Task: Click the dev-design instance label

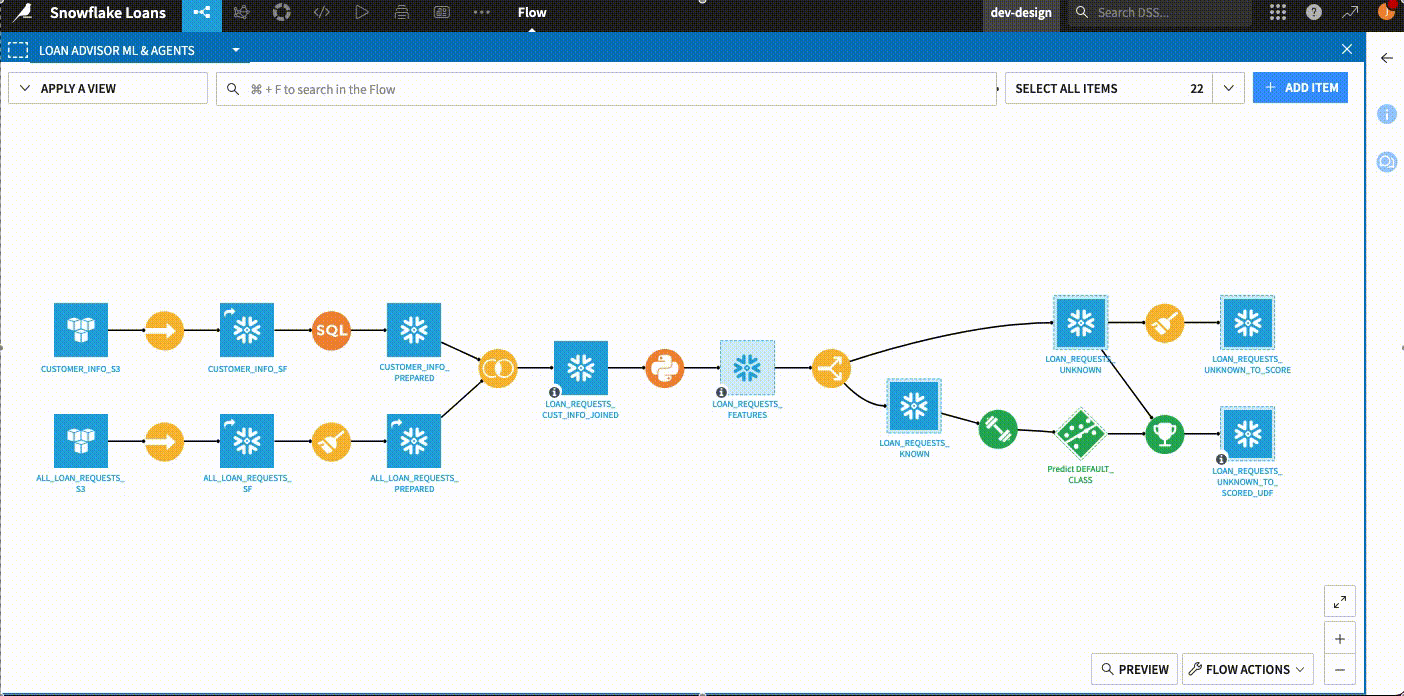Action: click(x=1020, y=13)
